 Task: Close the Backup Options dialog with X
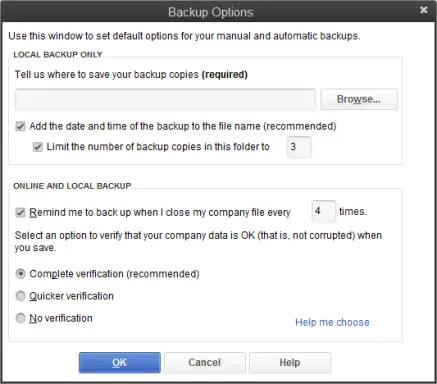click(x=424, y=10)
